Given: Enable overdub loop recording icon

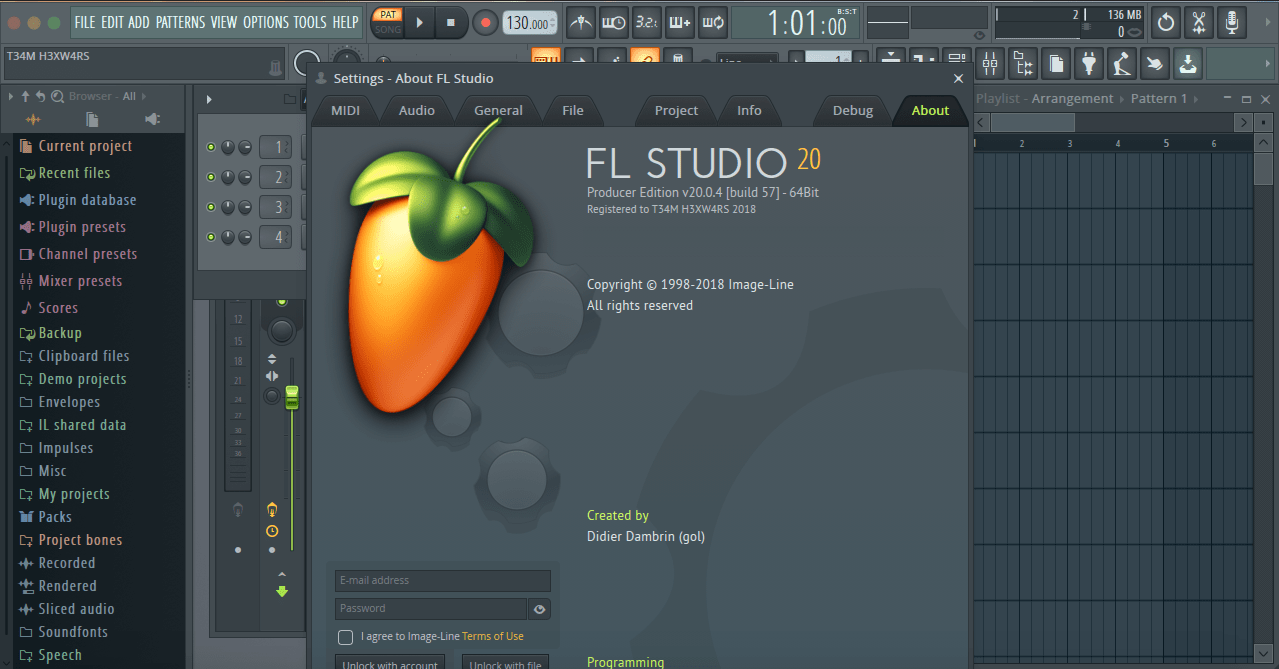Looking at the screenshot, I should pyautogui.click(x=679, y=22).
